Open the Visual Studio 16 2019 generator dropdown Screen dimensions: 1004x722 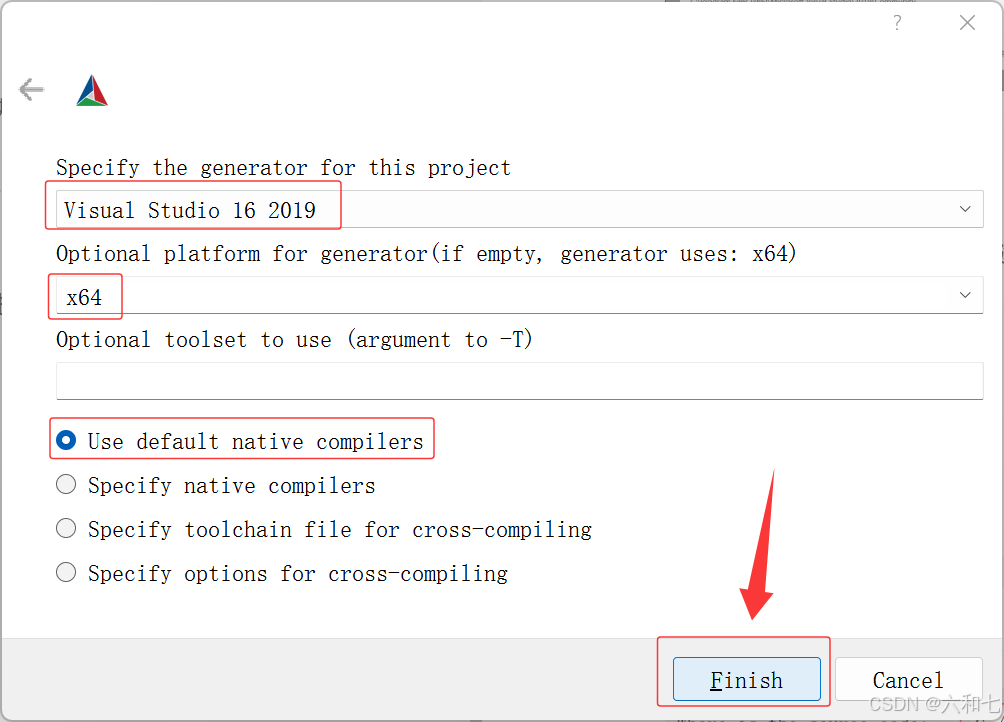pyautogui.click(x=519, y=209)
